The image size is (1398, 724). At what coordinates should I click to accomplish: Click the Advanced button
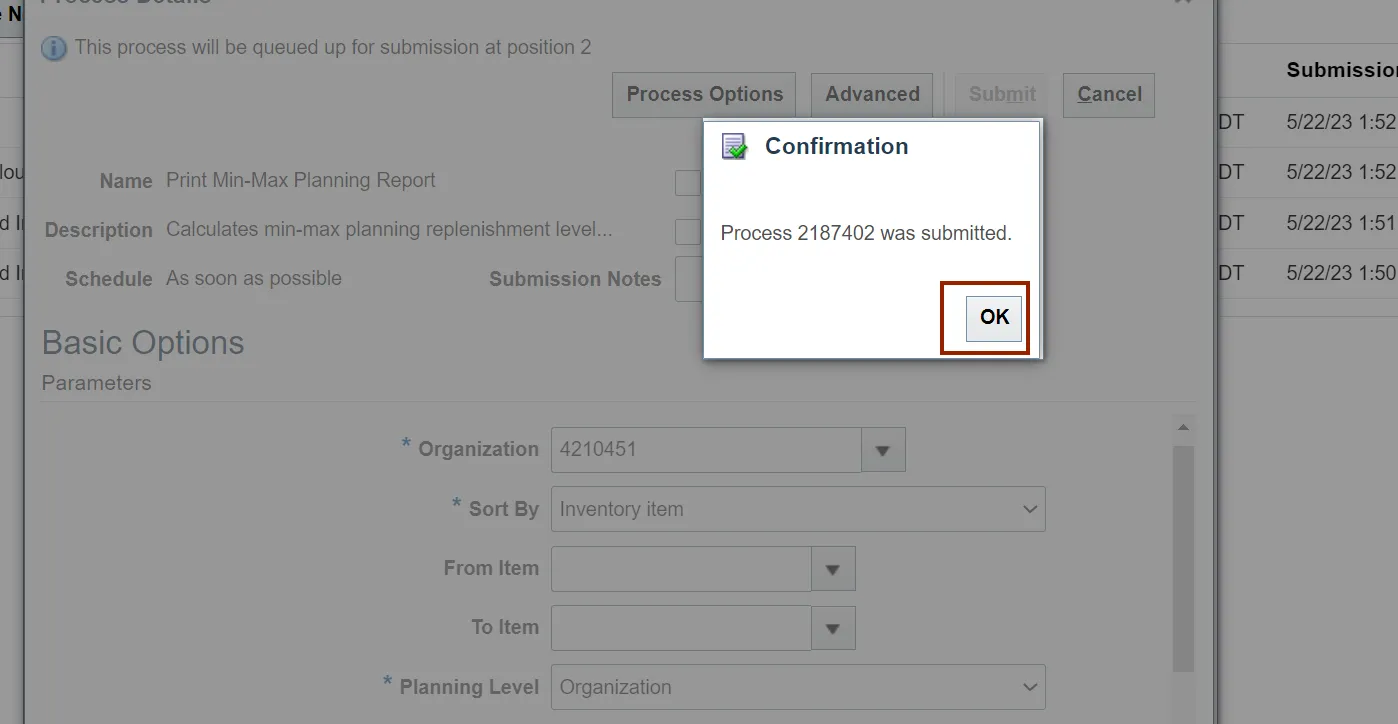[x=872, y=95]
